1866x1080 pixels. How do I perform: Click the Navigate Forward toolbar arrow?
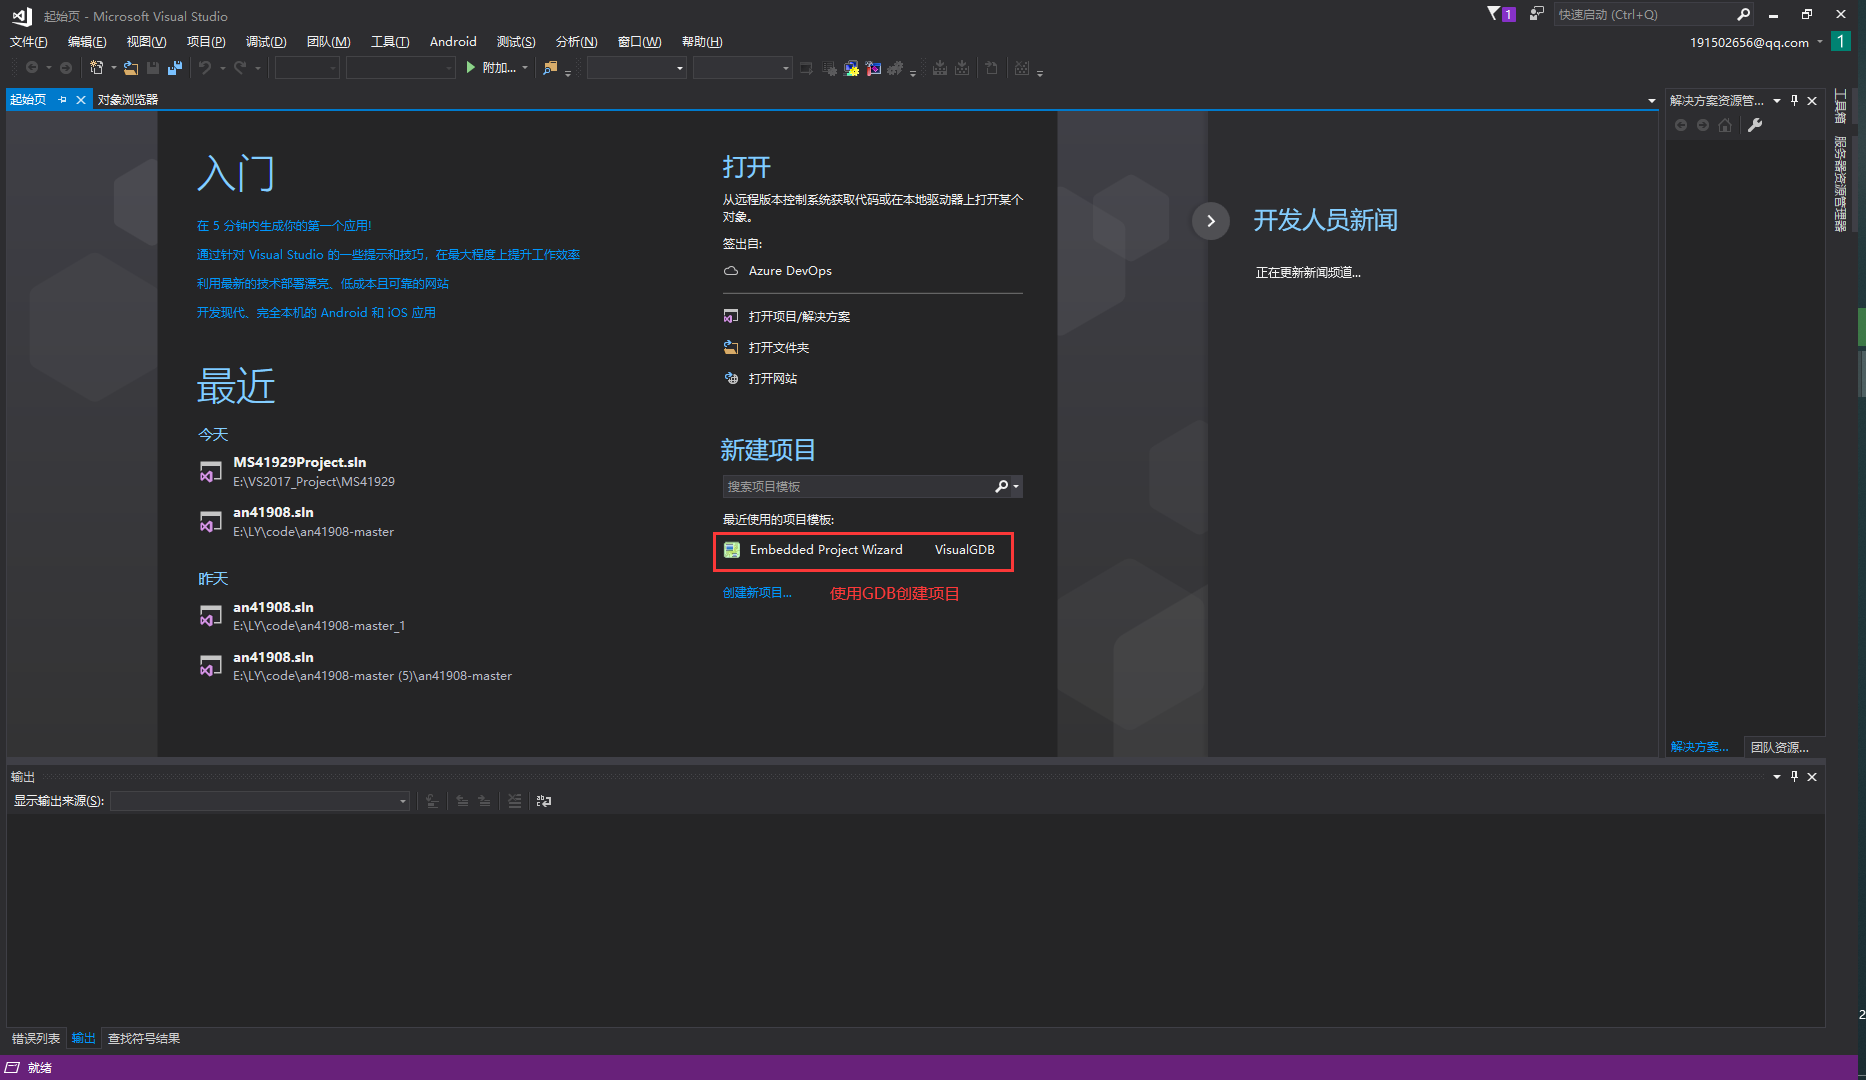click(66, 68)
